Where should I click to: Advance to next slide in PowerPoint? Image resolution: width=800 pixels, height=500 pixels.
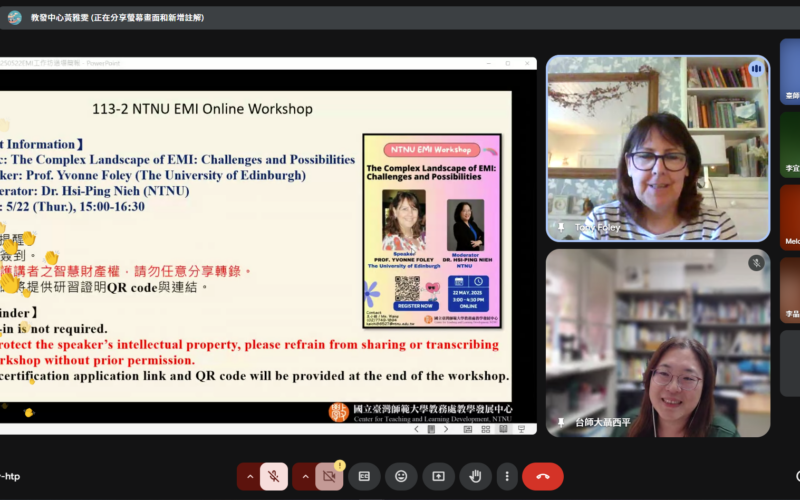pyautogui.click(x=446, y=429)
